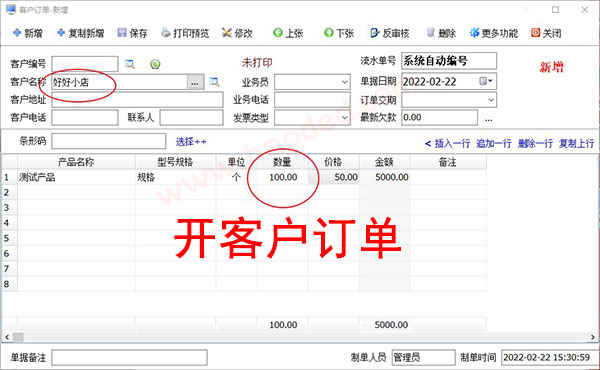600x370 pixels.
Task: Go to next record with 下张
Action: 339,33
